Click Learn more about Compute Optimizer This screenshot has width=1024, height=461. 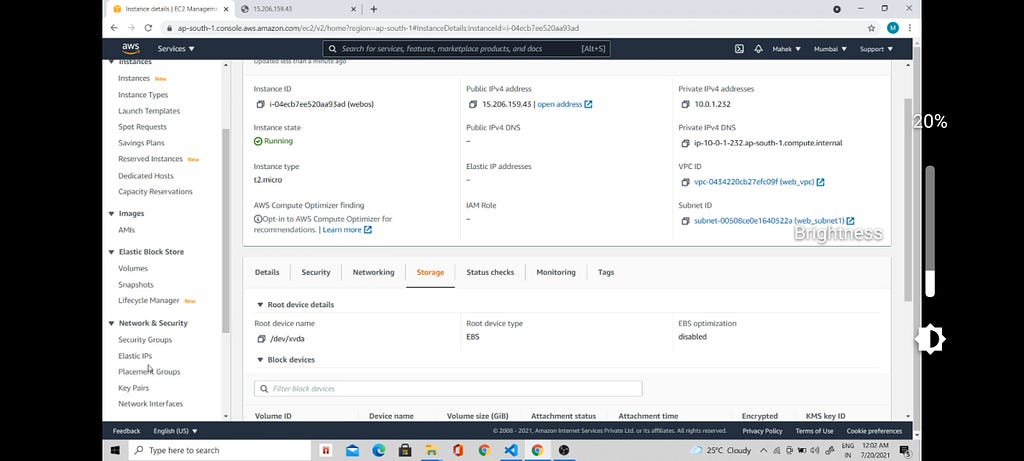click(342, 230)
